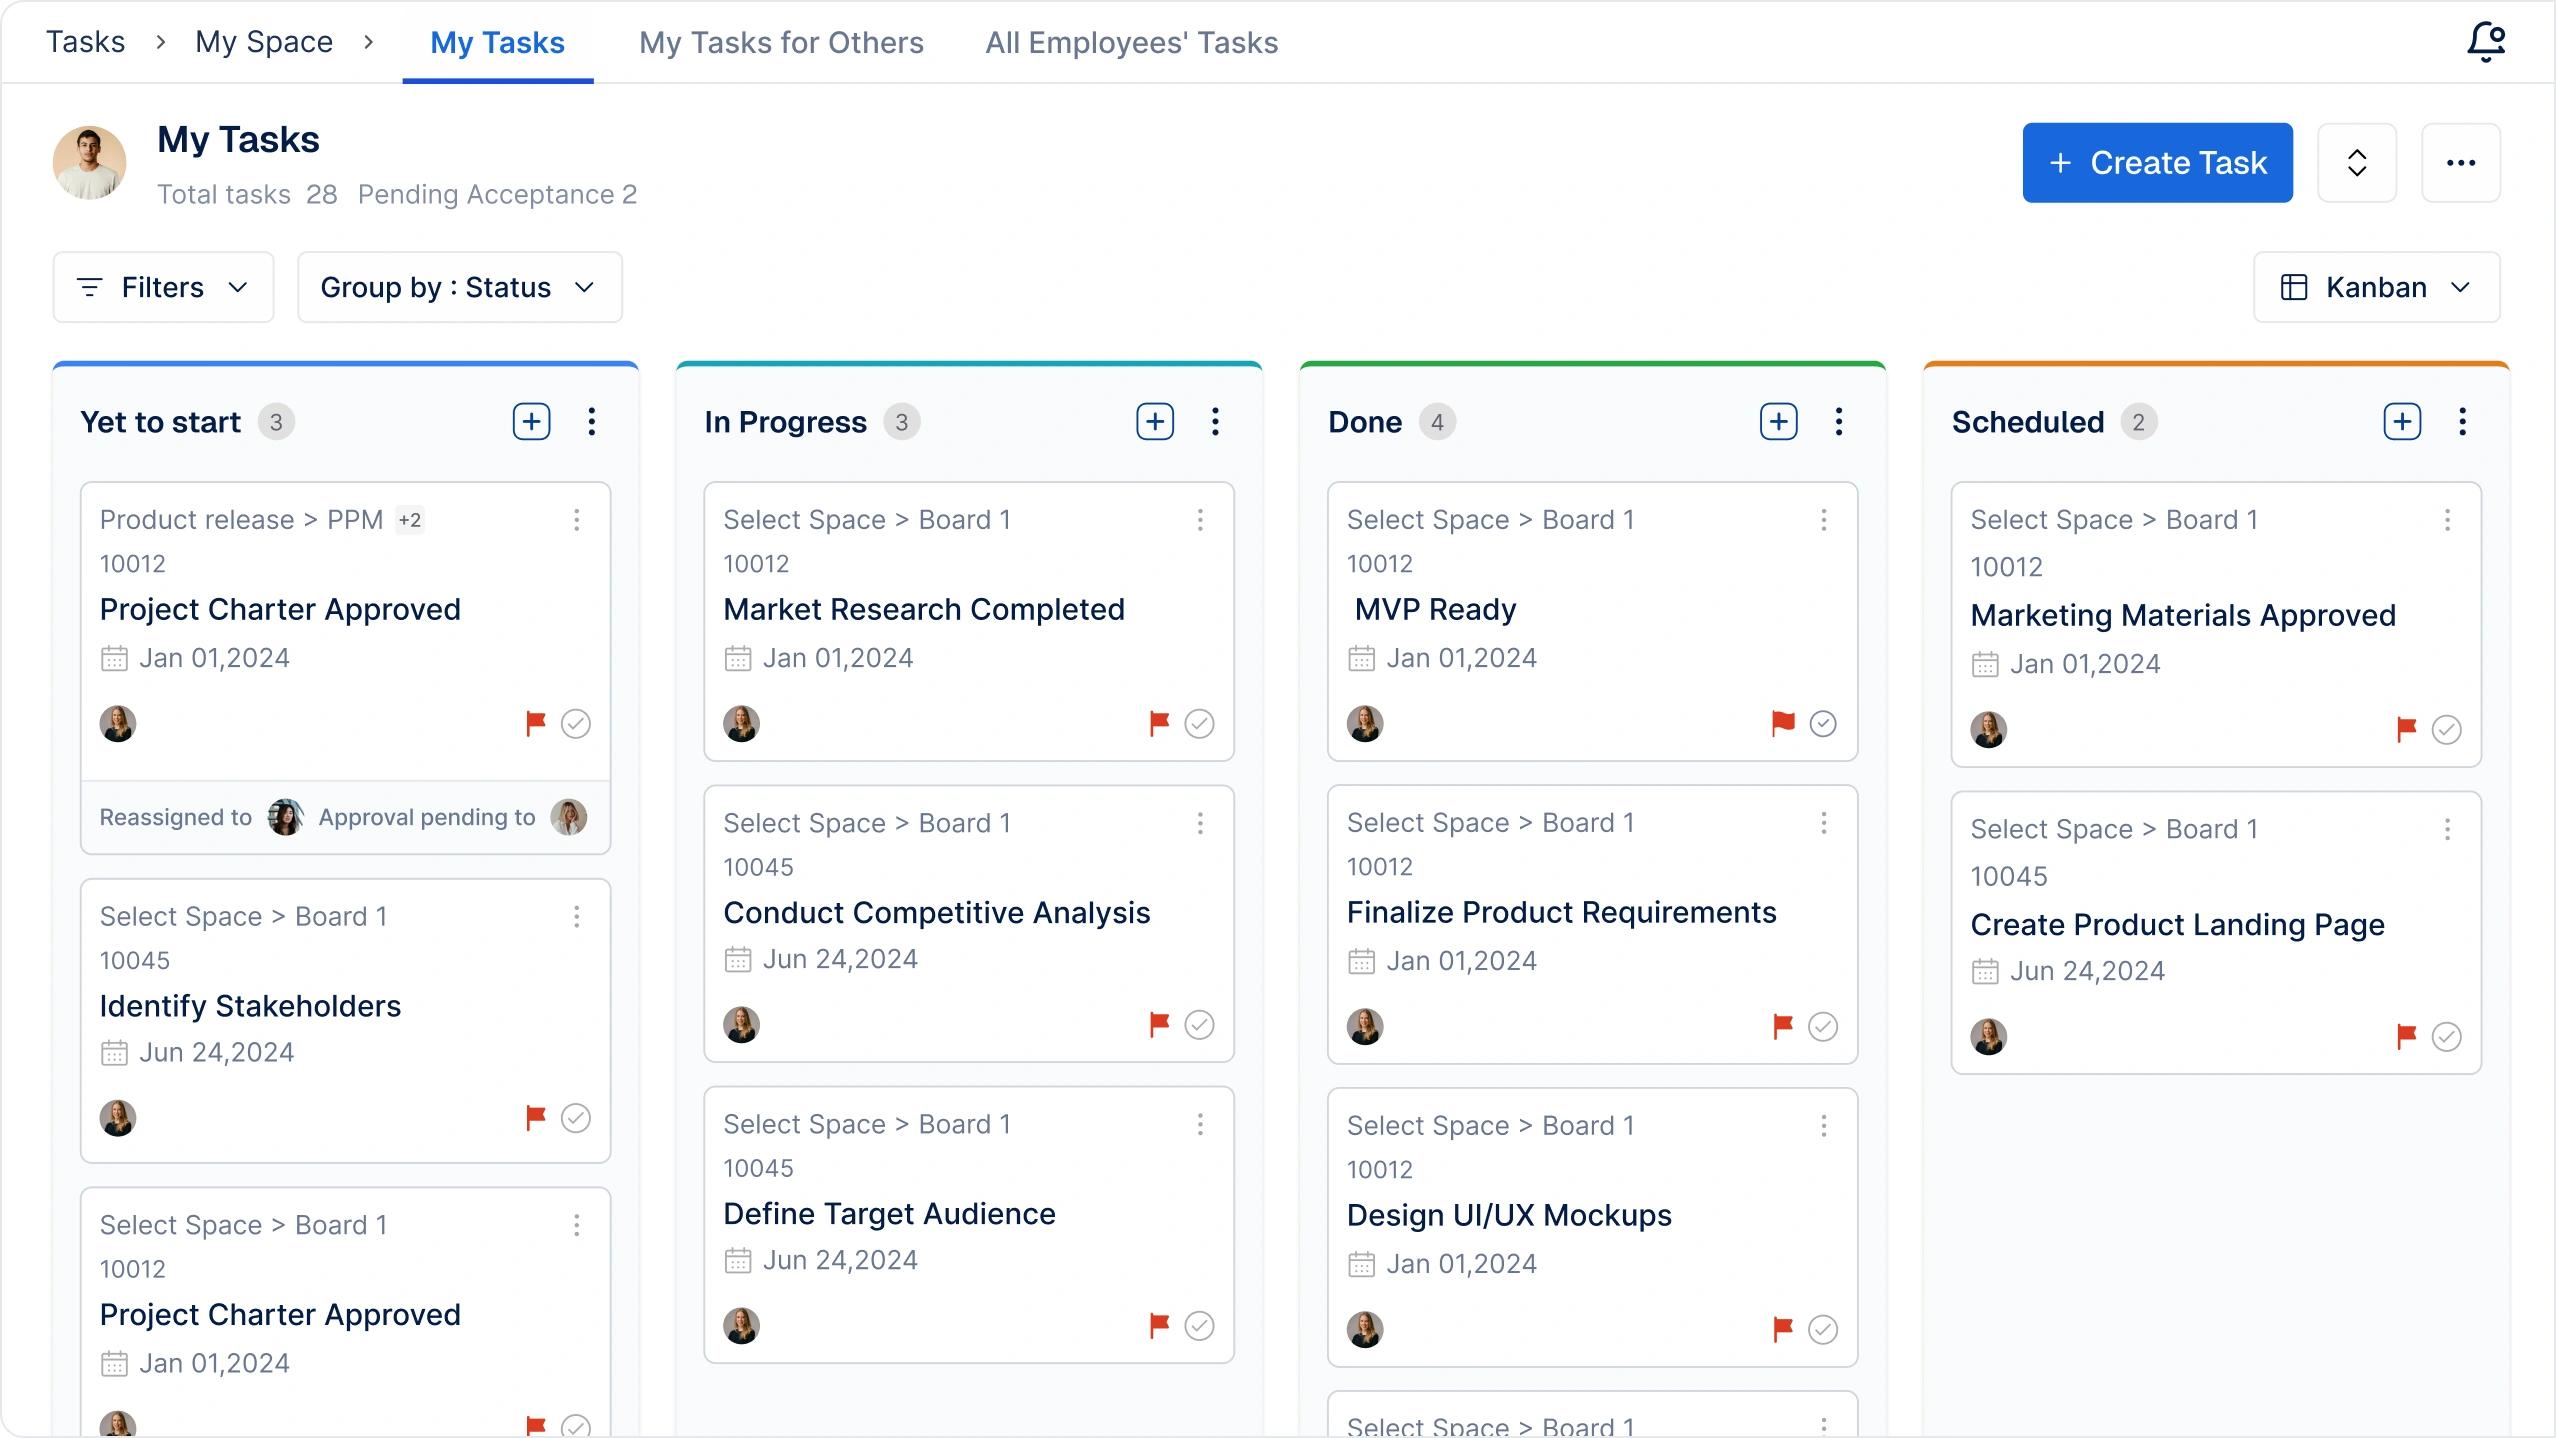Click My Space breadcrumb link
Viewport: 2556px width, 1438px height.
(264, 42)
